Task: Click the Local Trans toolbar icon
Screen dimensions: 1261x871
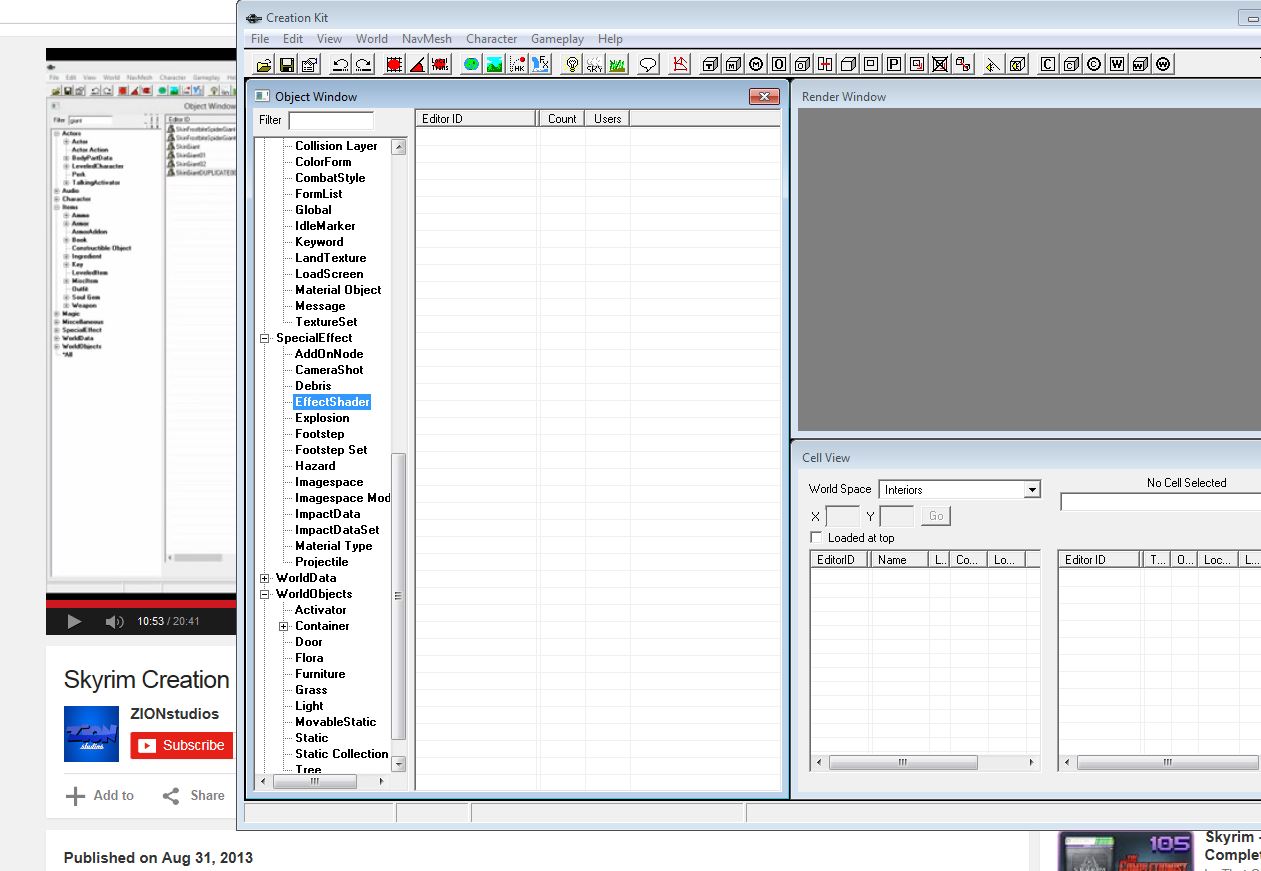Action: click(x=440, y=65)
